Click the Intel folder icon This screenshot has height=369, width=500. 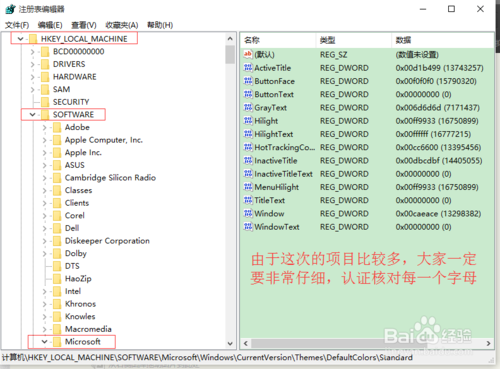pos(57,291)
